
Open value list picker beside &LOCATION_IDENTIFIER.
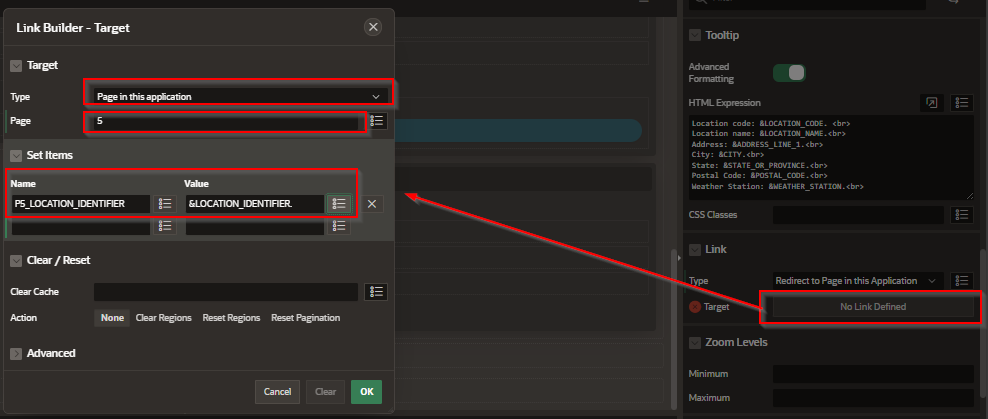[x=339, y=204]
